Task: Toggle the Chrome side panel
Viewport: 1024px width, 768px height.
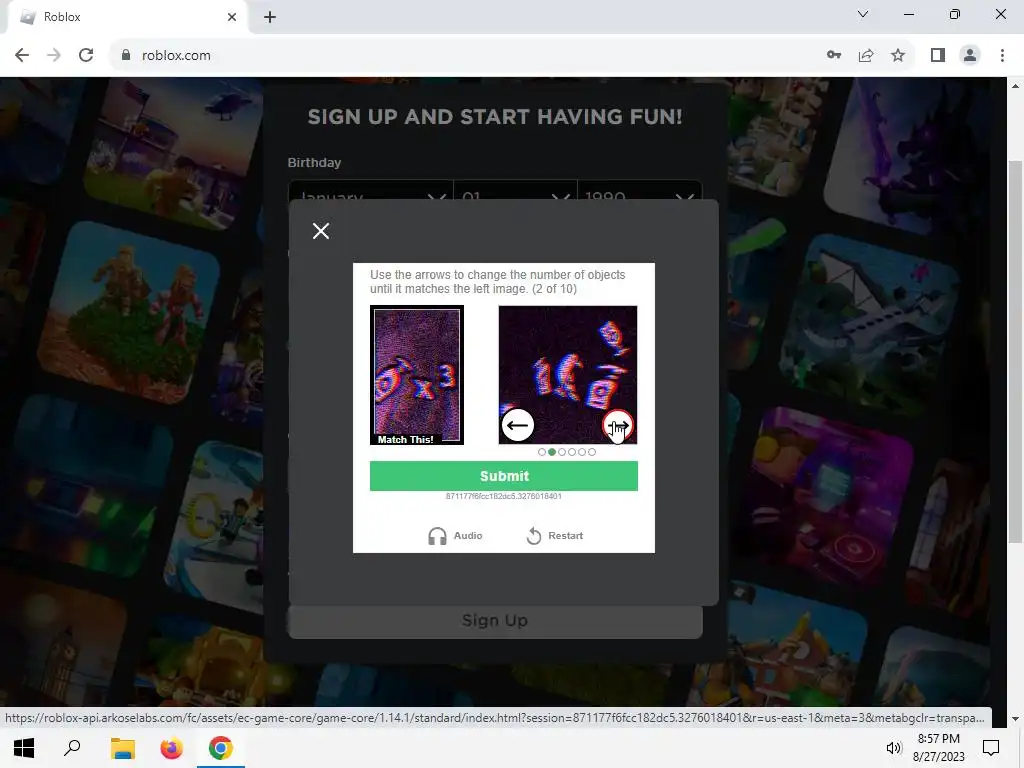Action: [938, 56]
